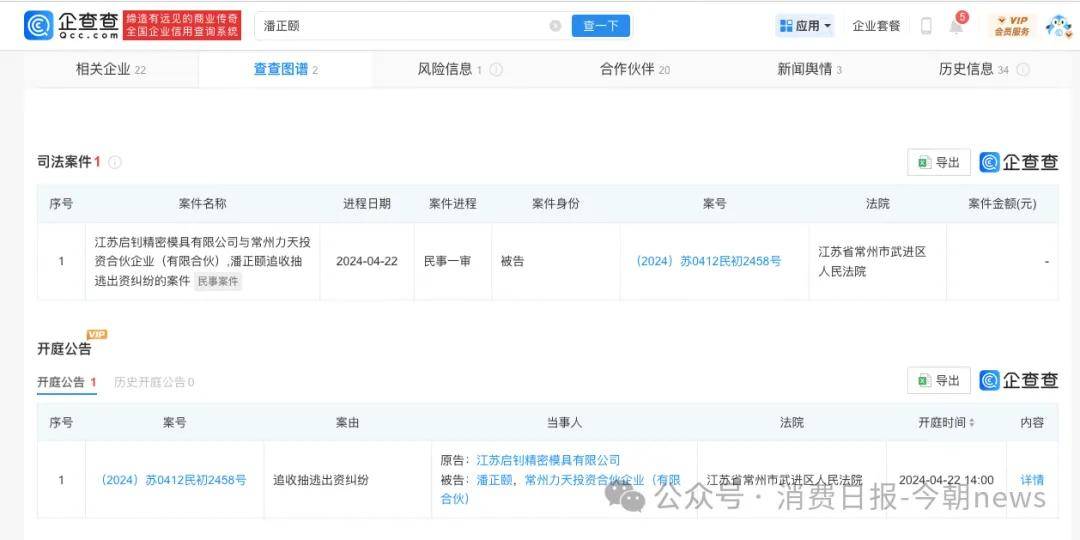
Task: Open VIP member service badge
Action: [1012, 26]
